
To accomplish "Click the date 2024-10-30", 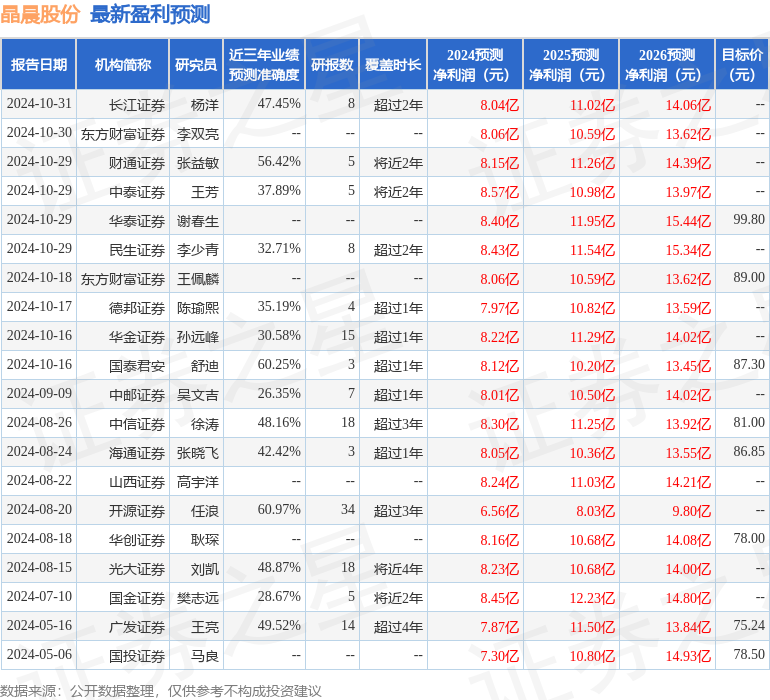I will [x=39, y=133].
